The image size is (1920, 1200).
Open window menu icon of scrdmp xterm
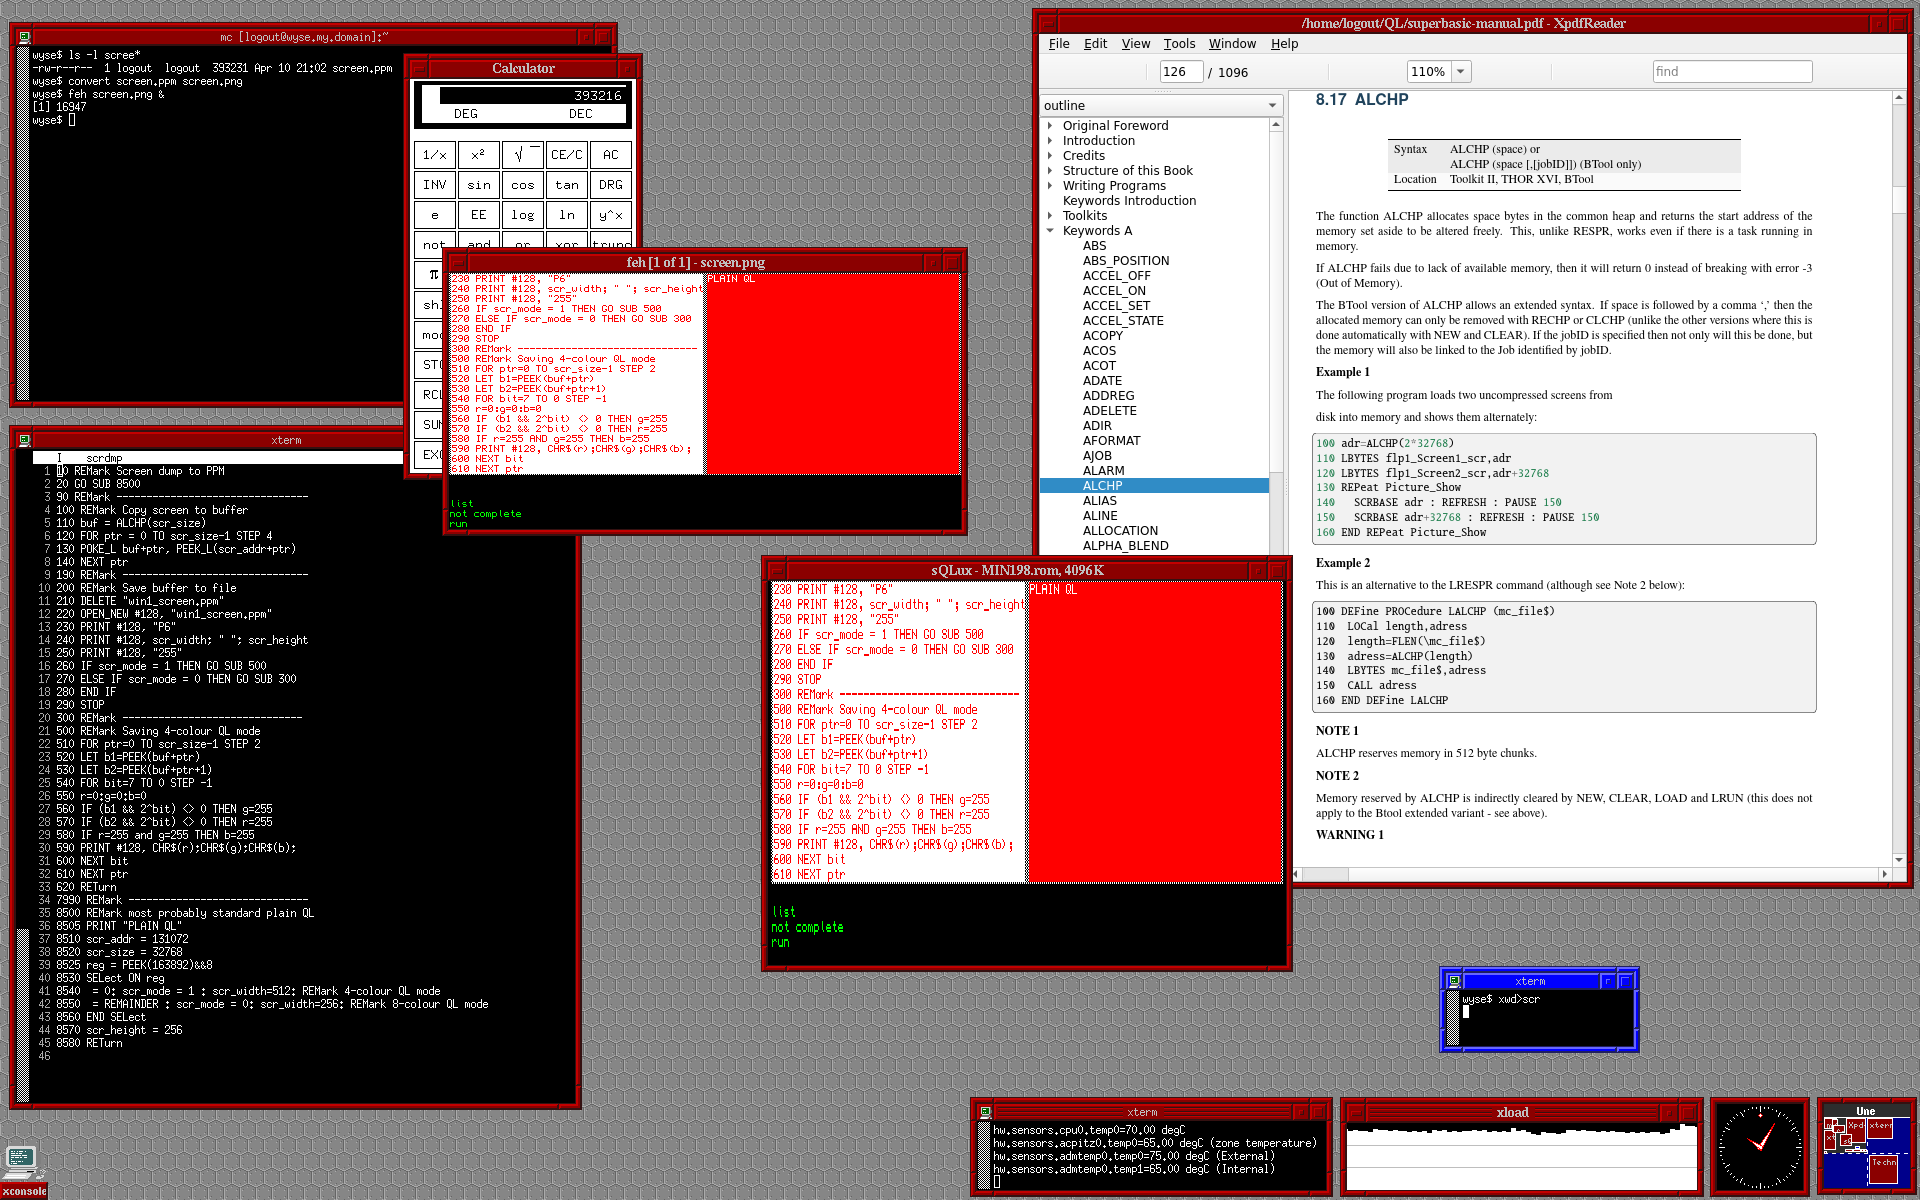pos(25,440)
